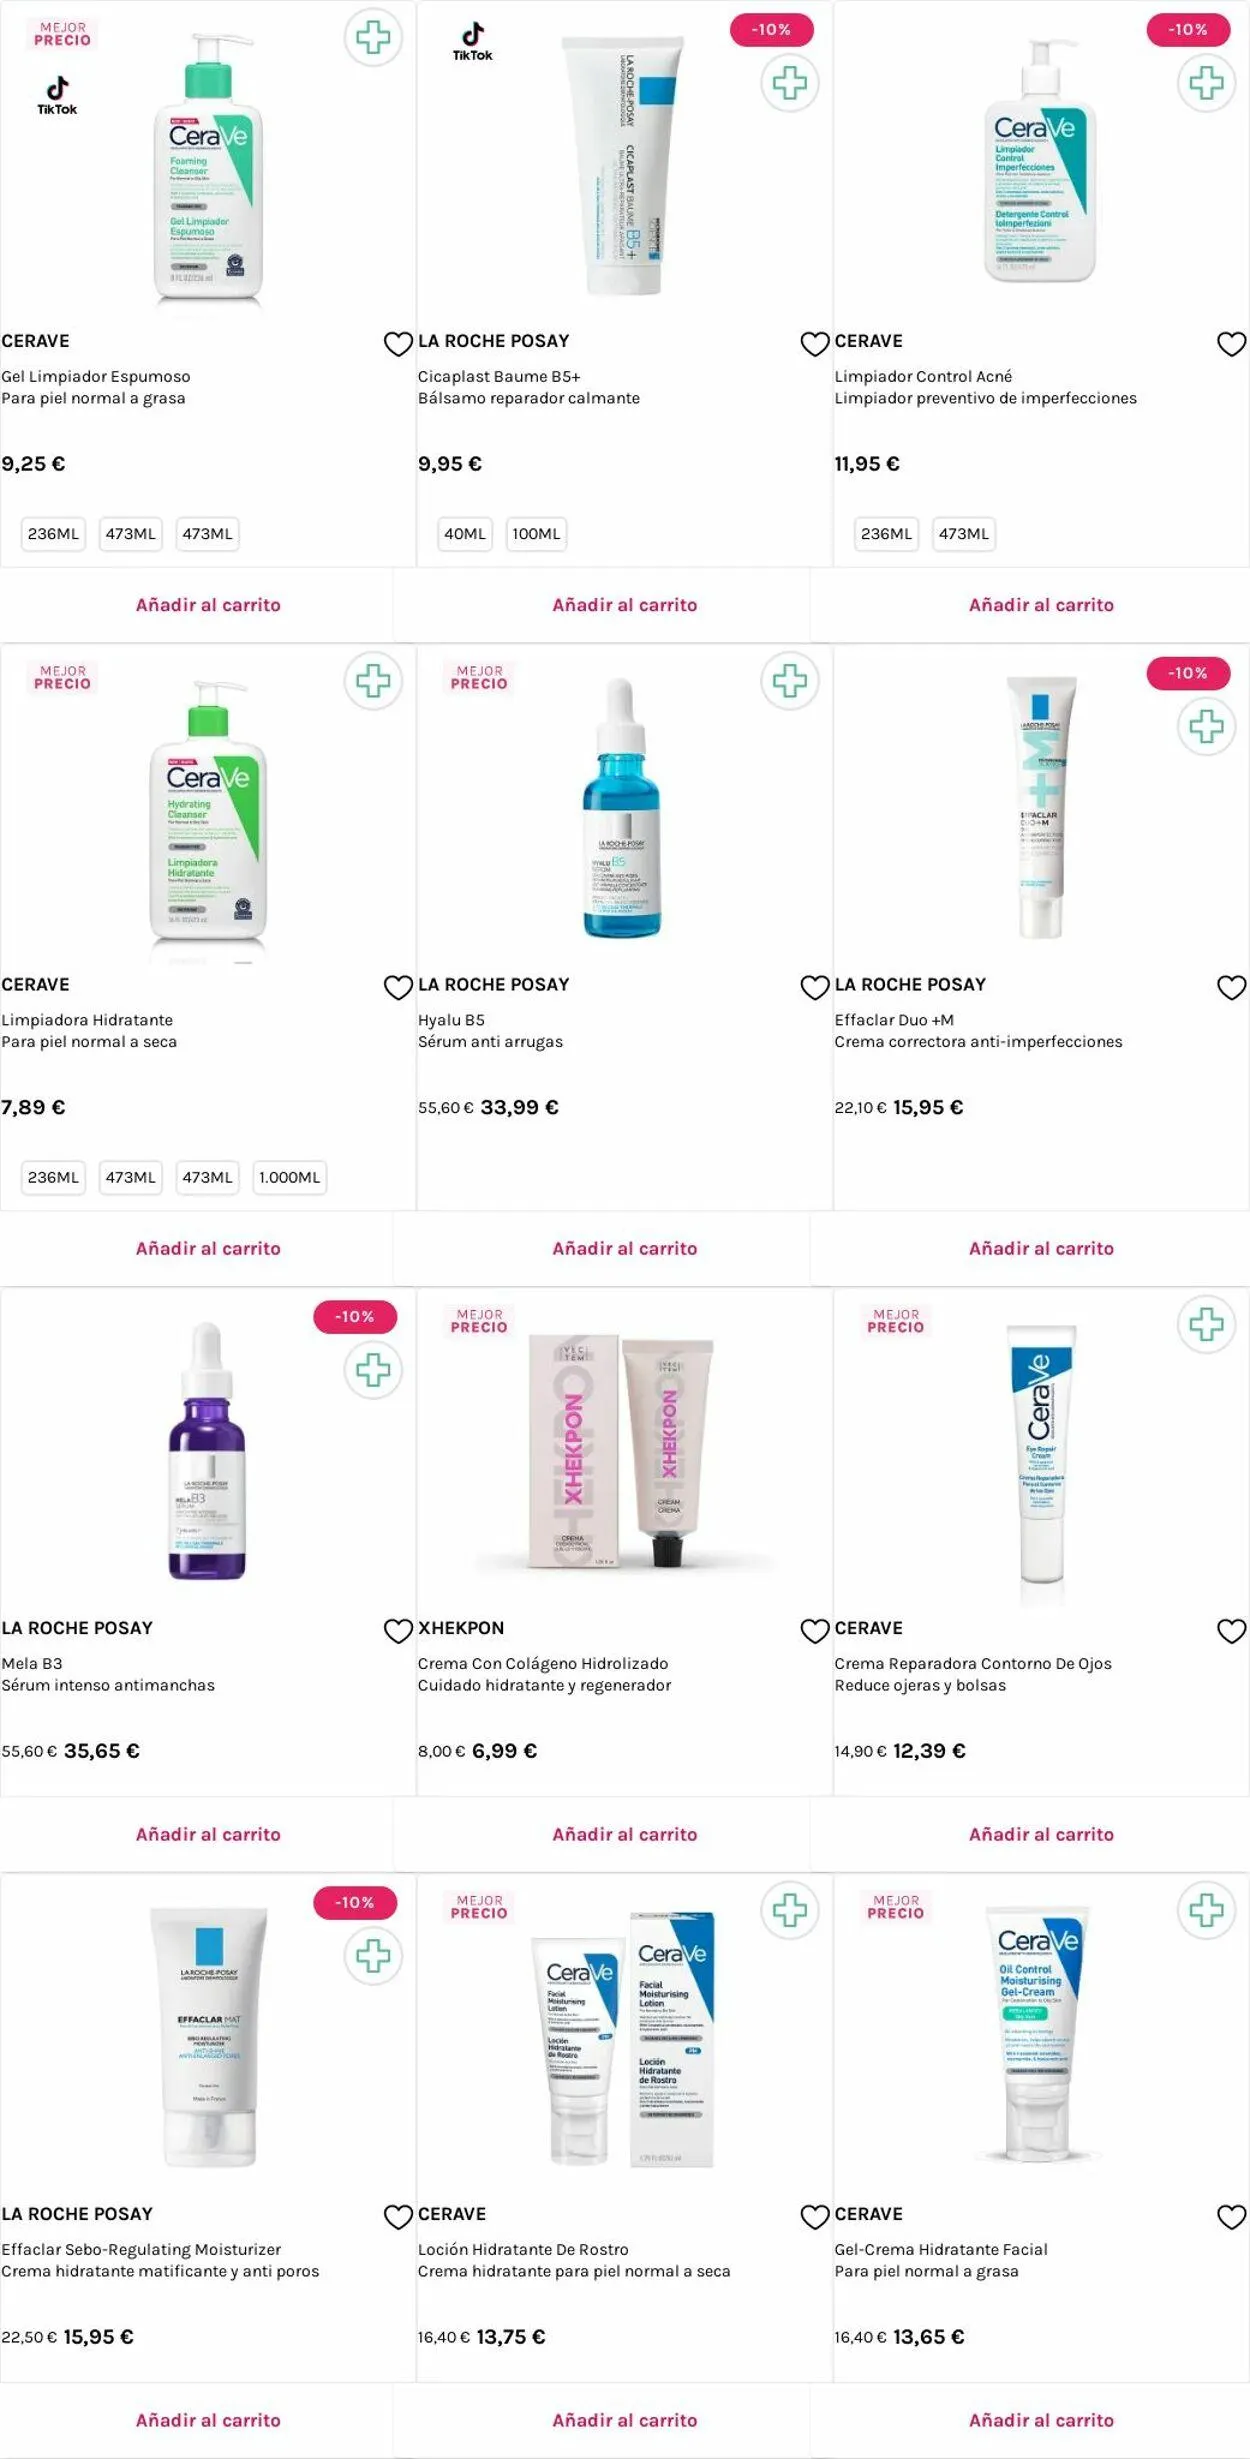Viewport: 1250px width, 2459px height.
Task: Click green plus icon on Hyalu B5 serum
Action: [x=789, y=681]
